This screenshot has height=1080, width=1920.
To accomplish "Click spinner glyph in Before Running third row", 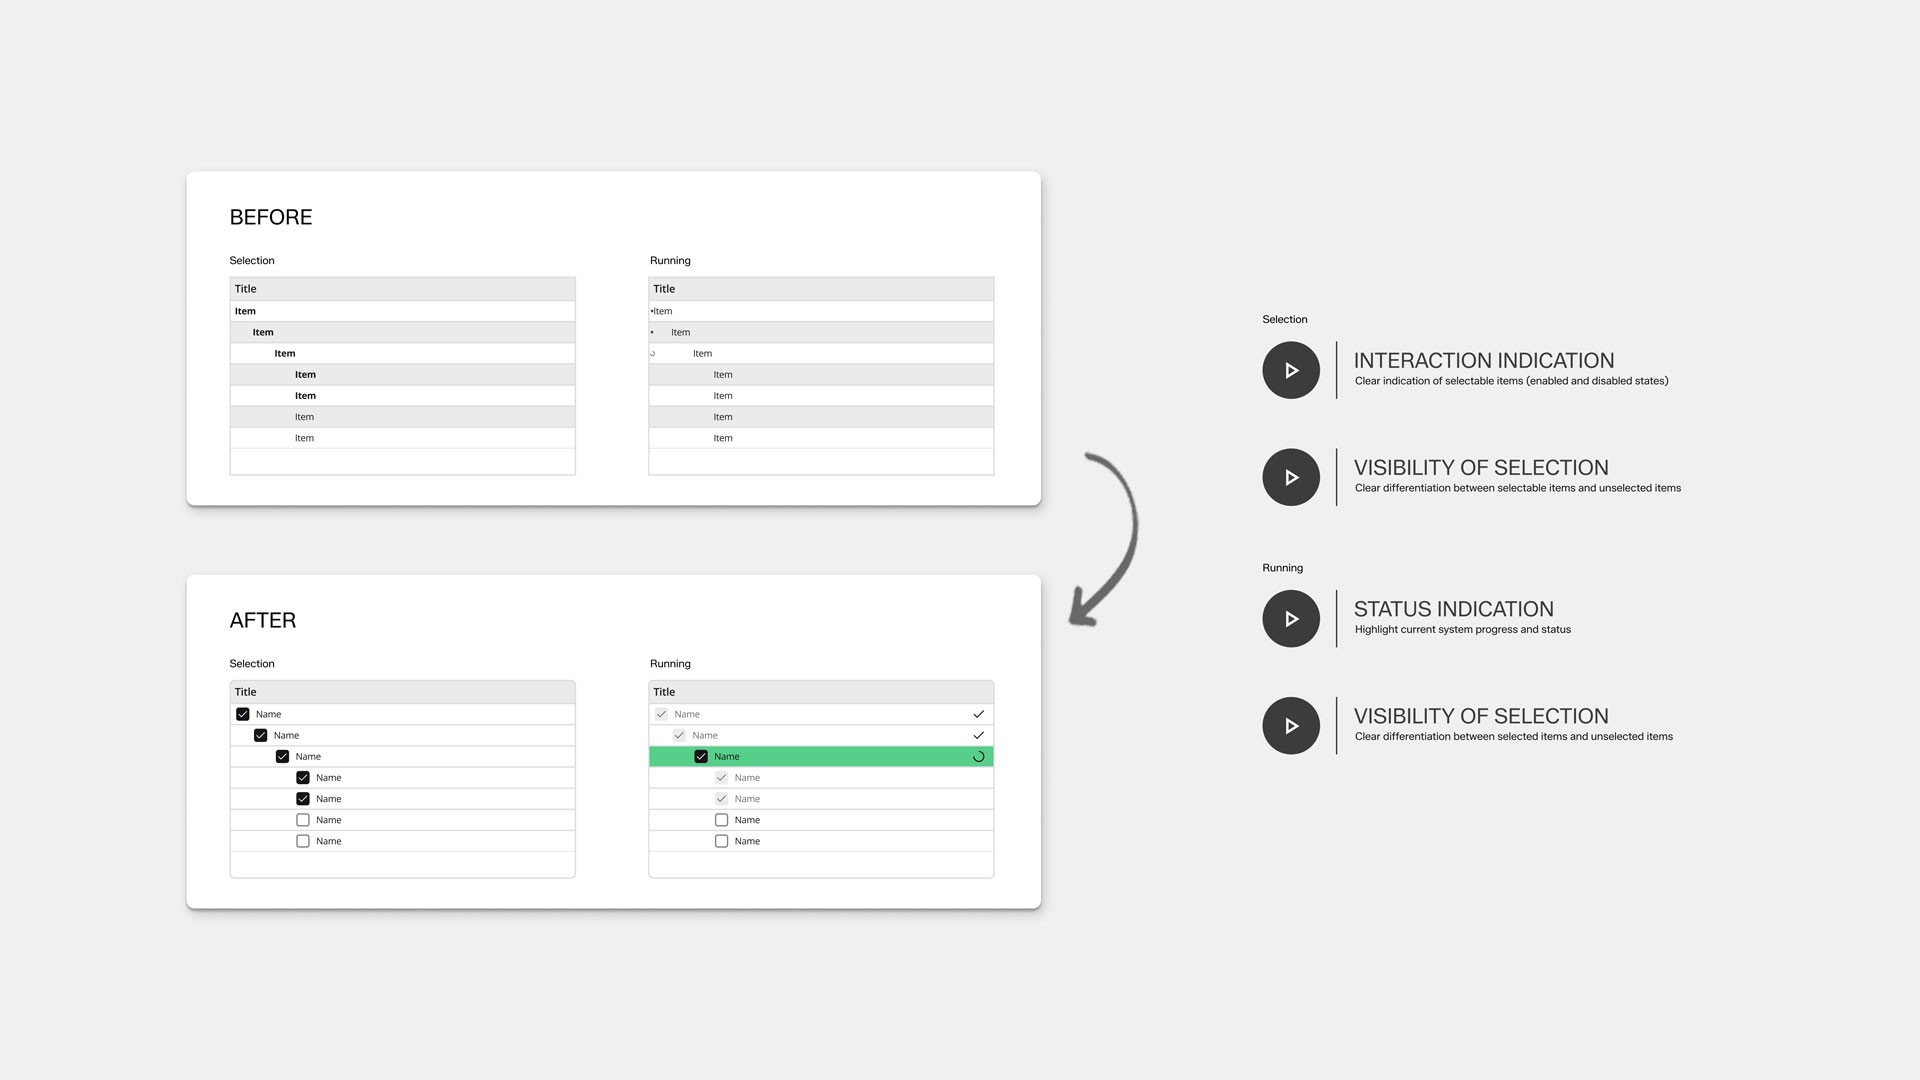I will point(653,353).
